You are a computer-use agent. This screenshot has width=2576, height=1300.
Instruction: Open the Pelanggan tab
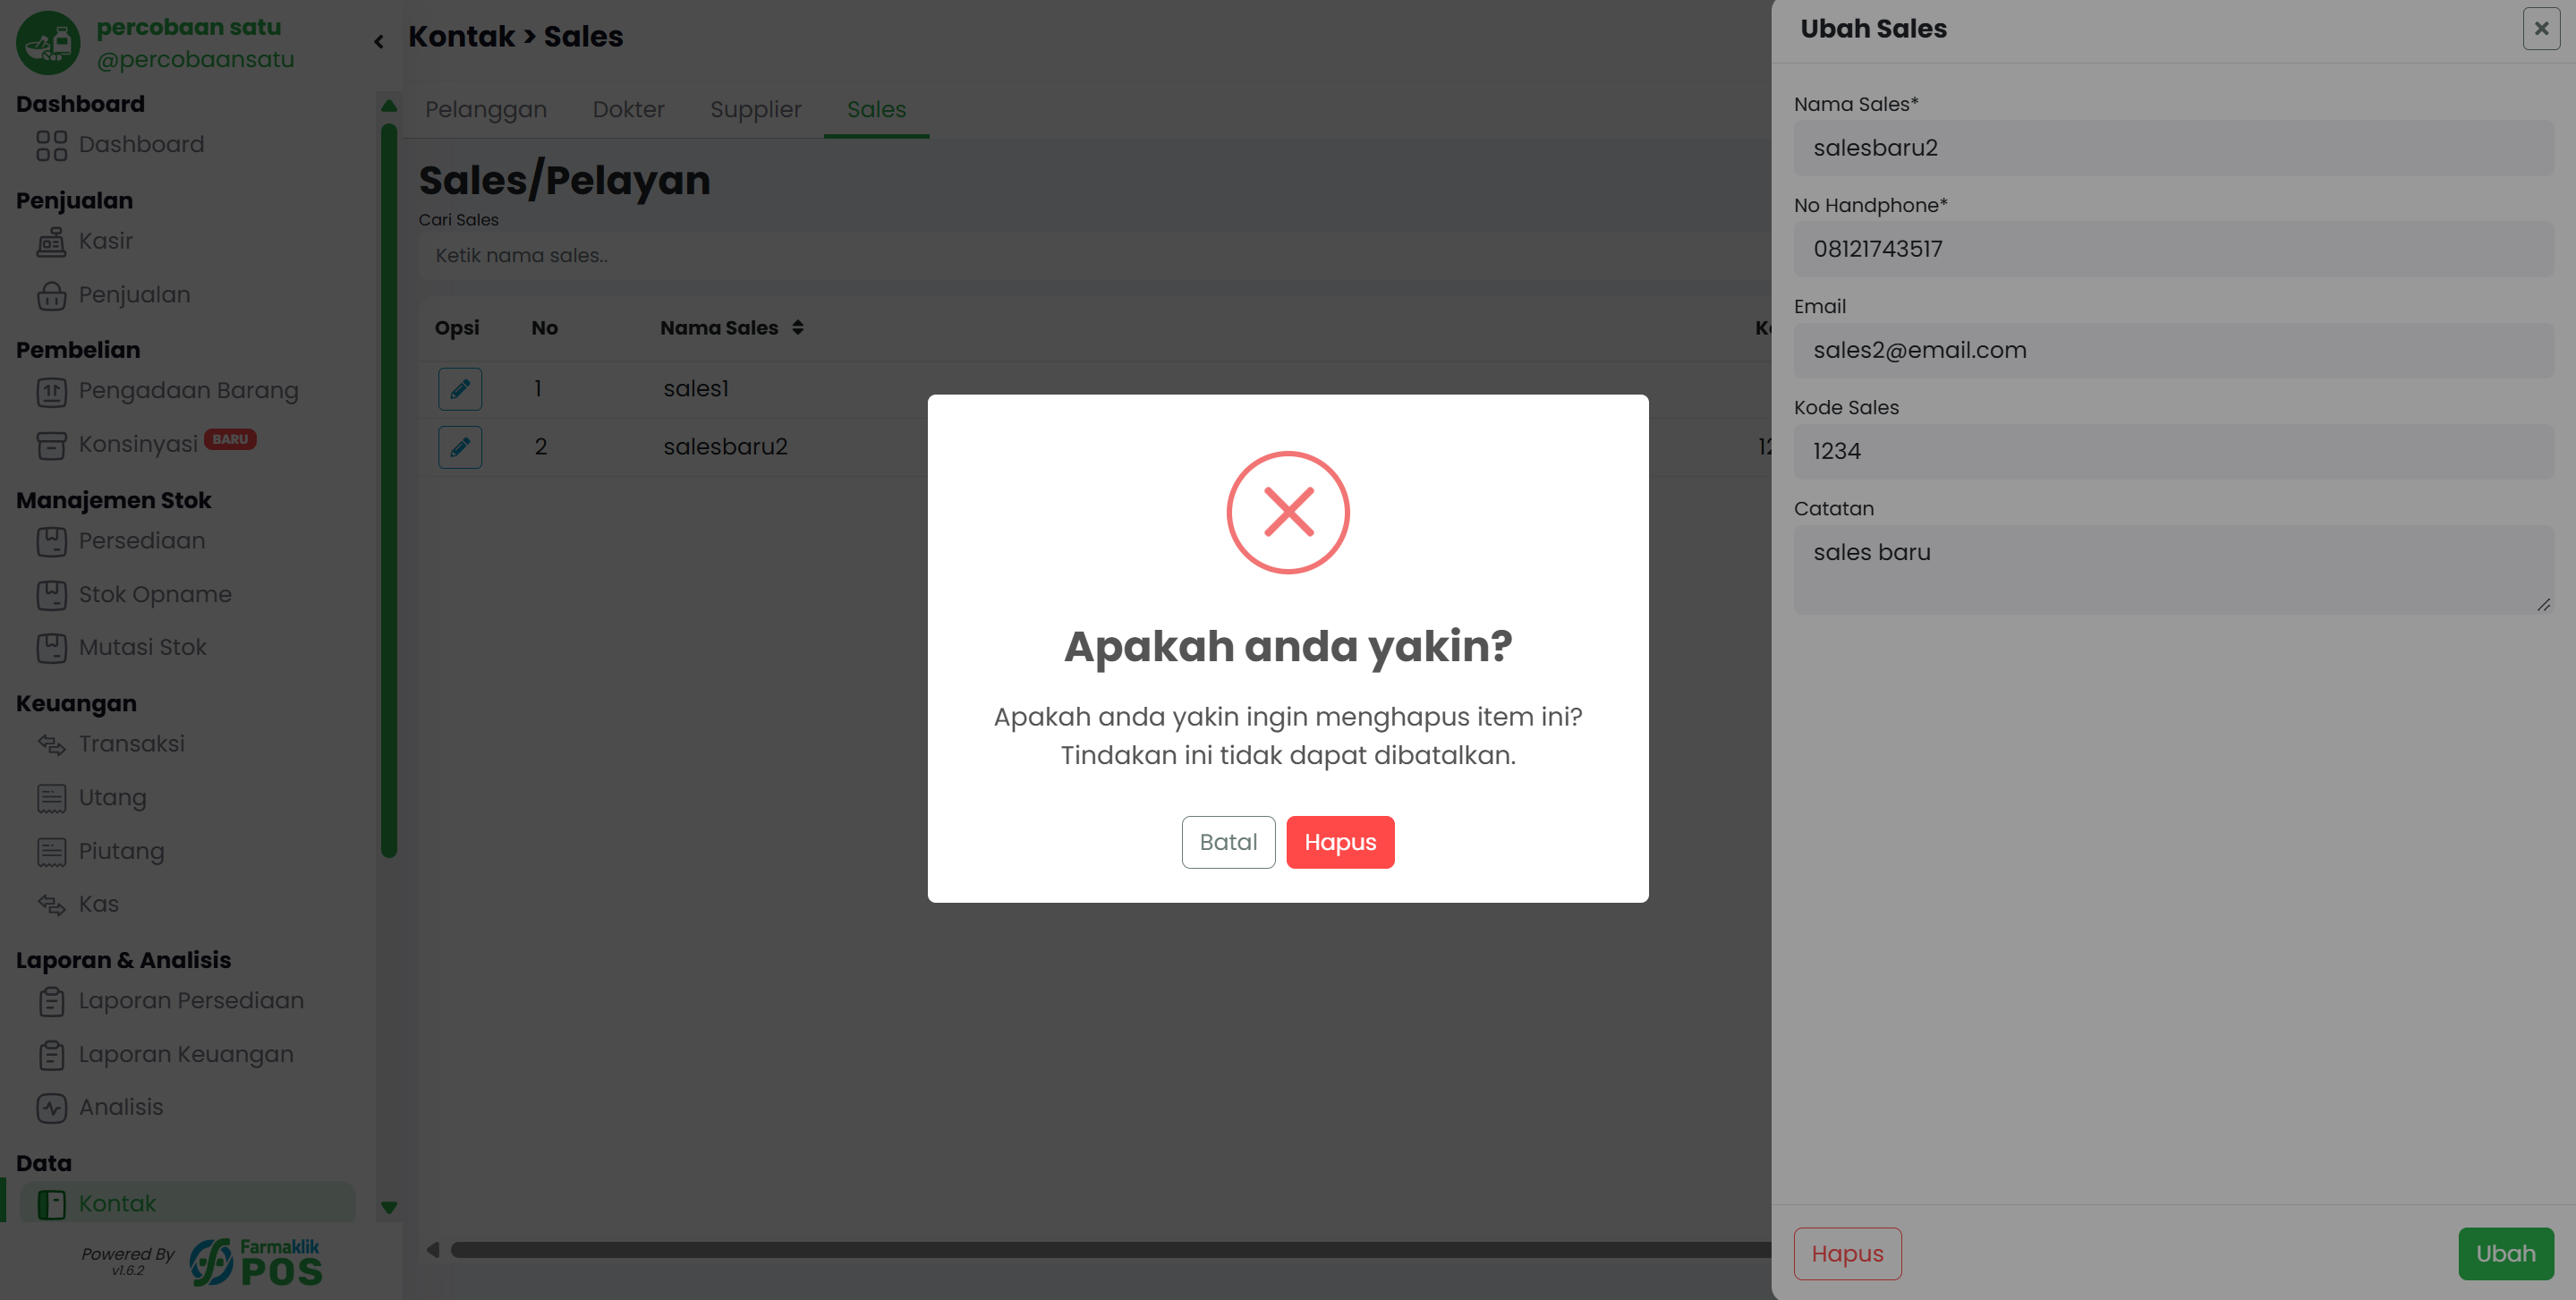point(486,110)
